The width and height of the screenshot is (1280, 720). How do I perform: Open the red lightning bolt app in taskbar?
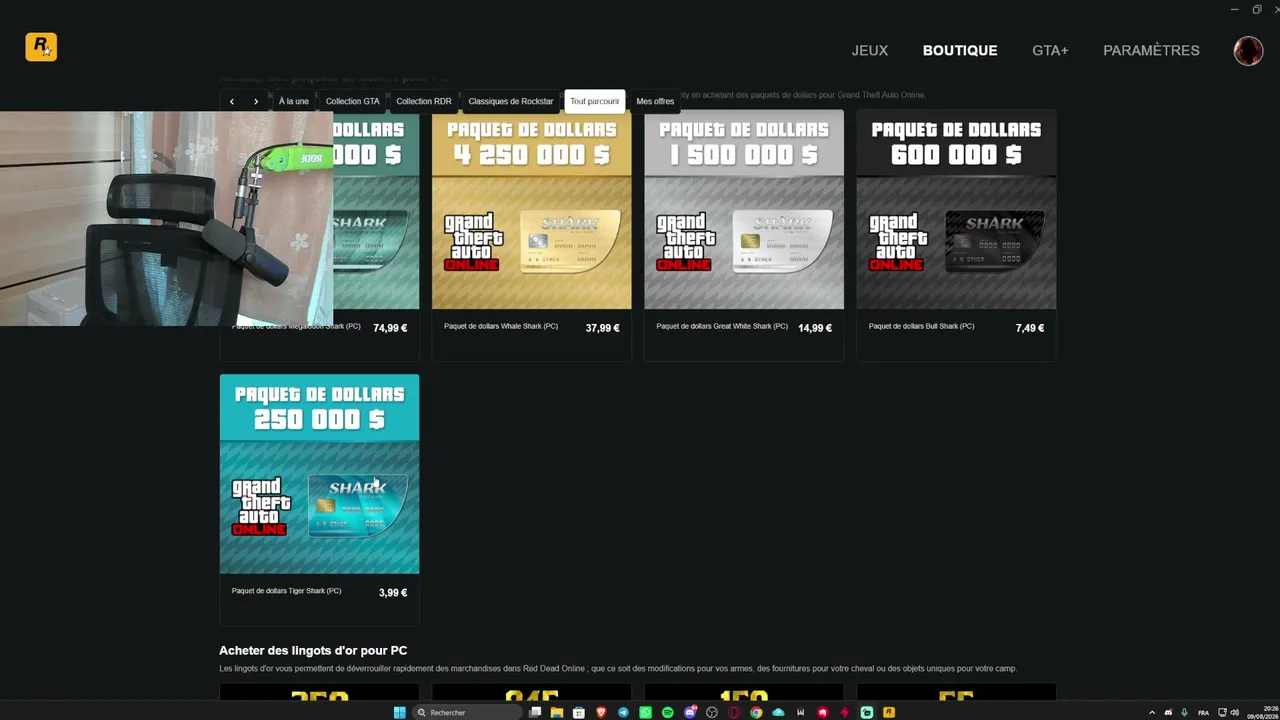pyautogui.click(x=845, y=712)
